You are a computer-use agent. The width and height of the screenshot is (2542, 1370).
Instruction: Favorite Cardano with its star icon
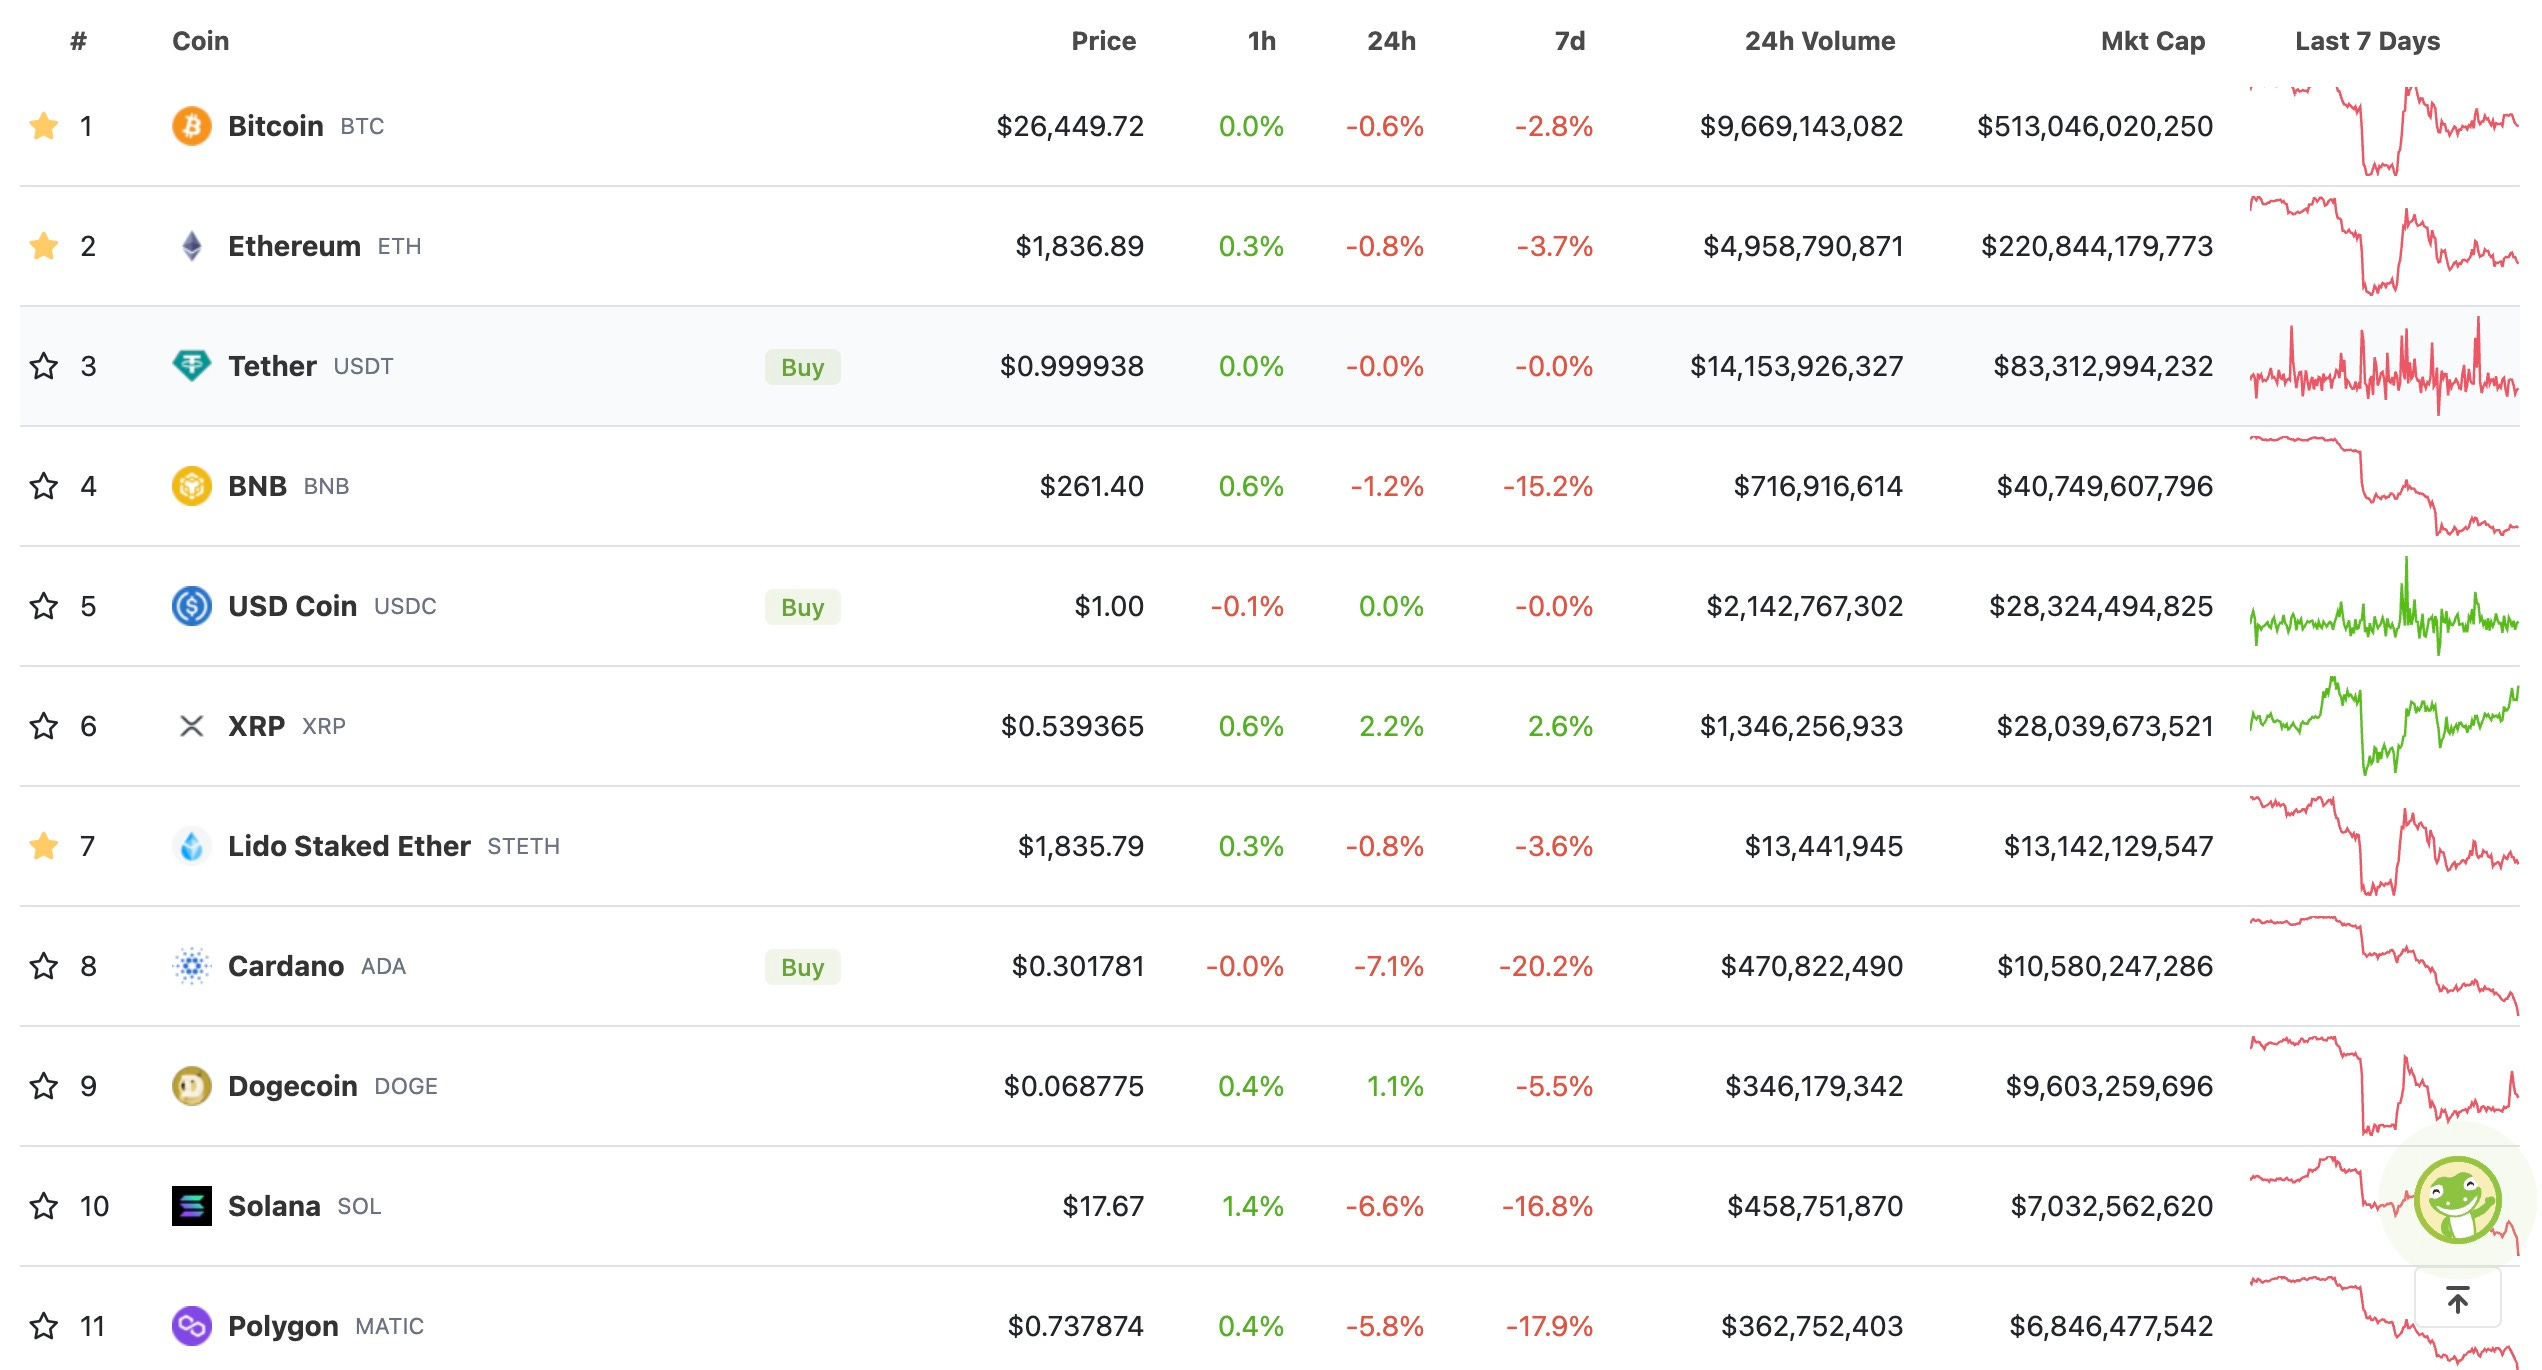tap(44, 966)
